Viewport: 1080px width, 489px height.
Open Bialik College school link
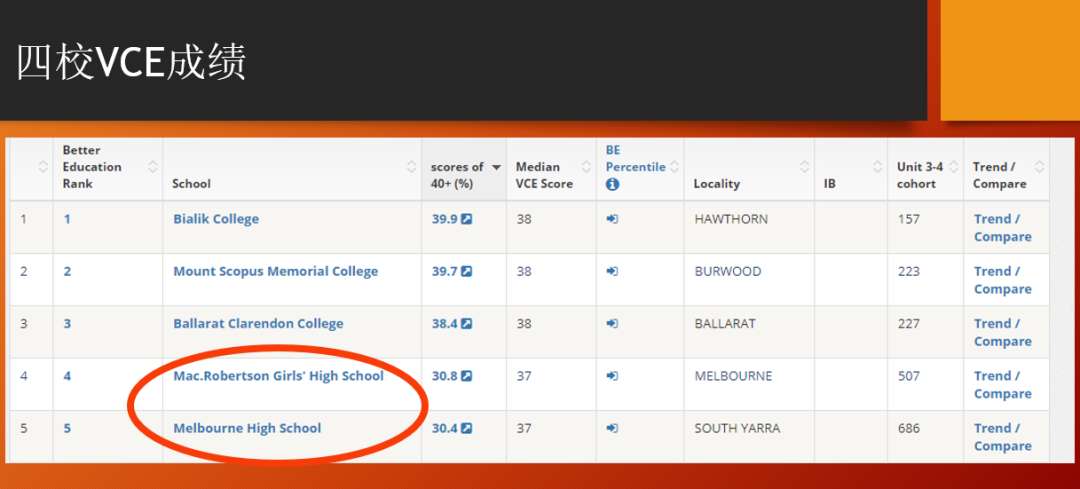pyautogui.click(x=216, y=219)
